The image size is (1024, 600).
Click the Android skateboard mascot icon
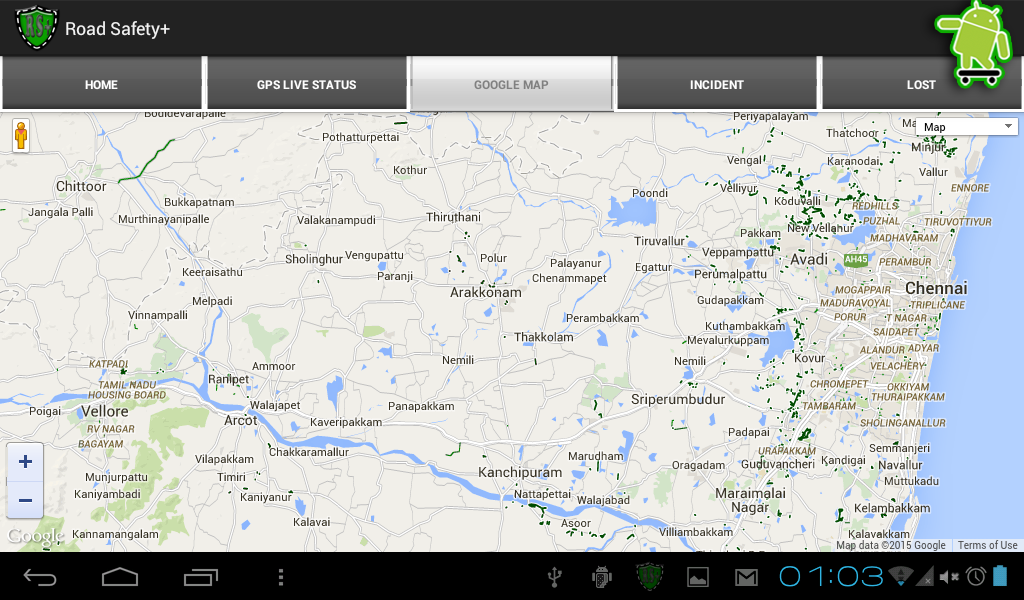click(974, 44)
